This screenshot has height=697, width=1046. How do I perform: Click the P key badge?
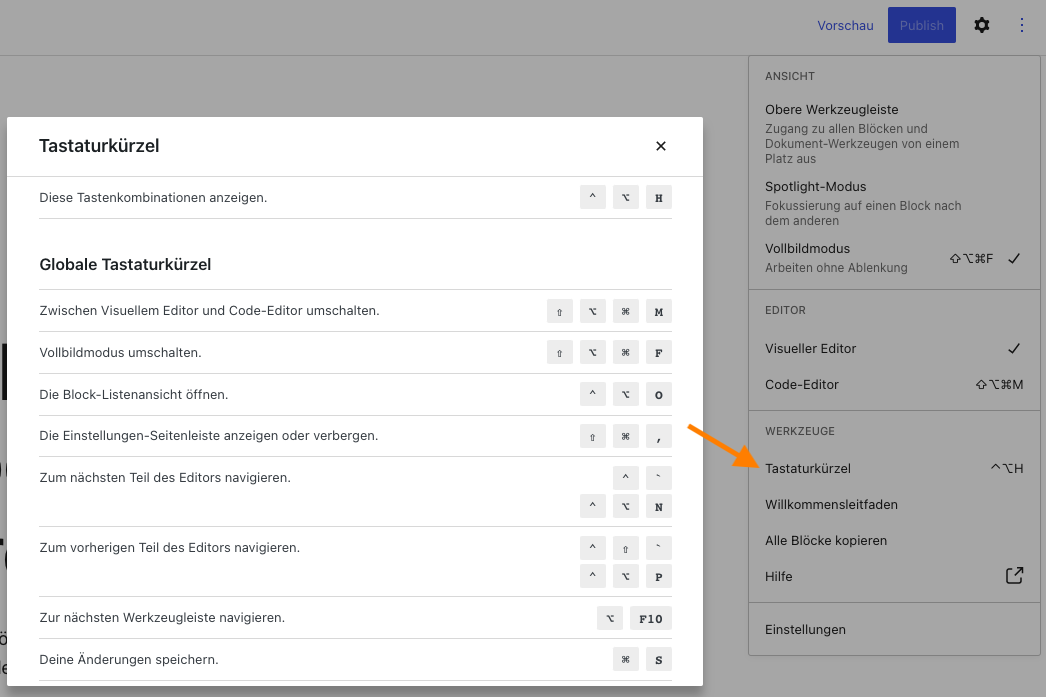point(658,577)
